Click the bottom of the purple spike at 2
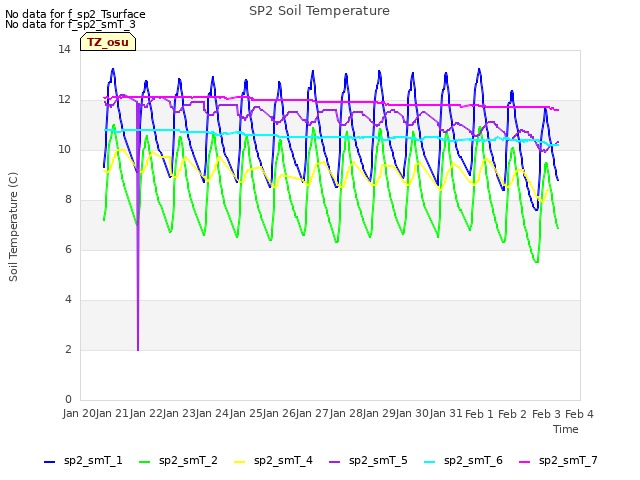The height and width of the screenshot is (480, 640). 138,349
